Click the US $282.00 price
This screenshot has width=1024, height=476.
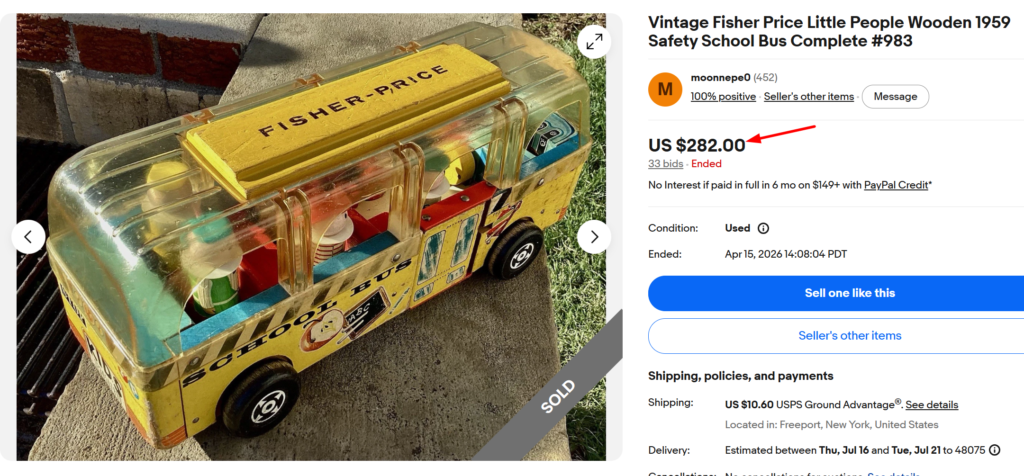[x=696, y=145]
